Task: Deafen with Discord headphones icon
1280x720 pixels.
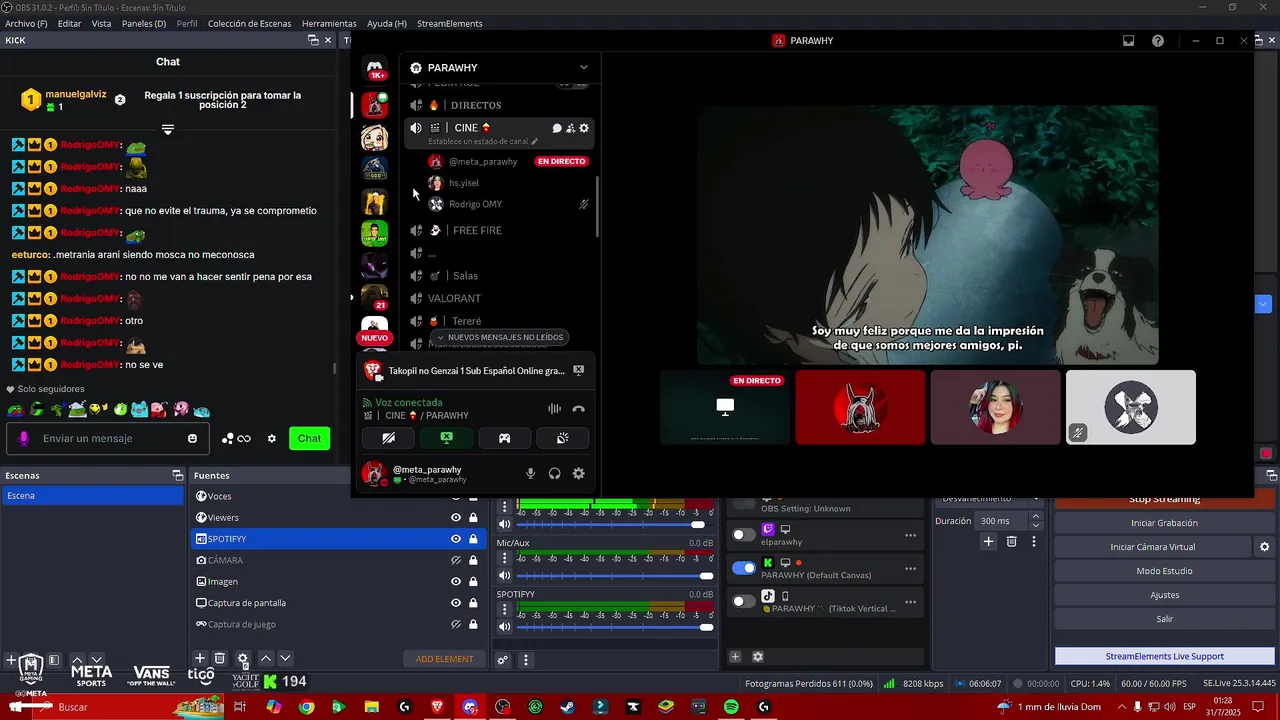Action: coord(555,474)
